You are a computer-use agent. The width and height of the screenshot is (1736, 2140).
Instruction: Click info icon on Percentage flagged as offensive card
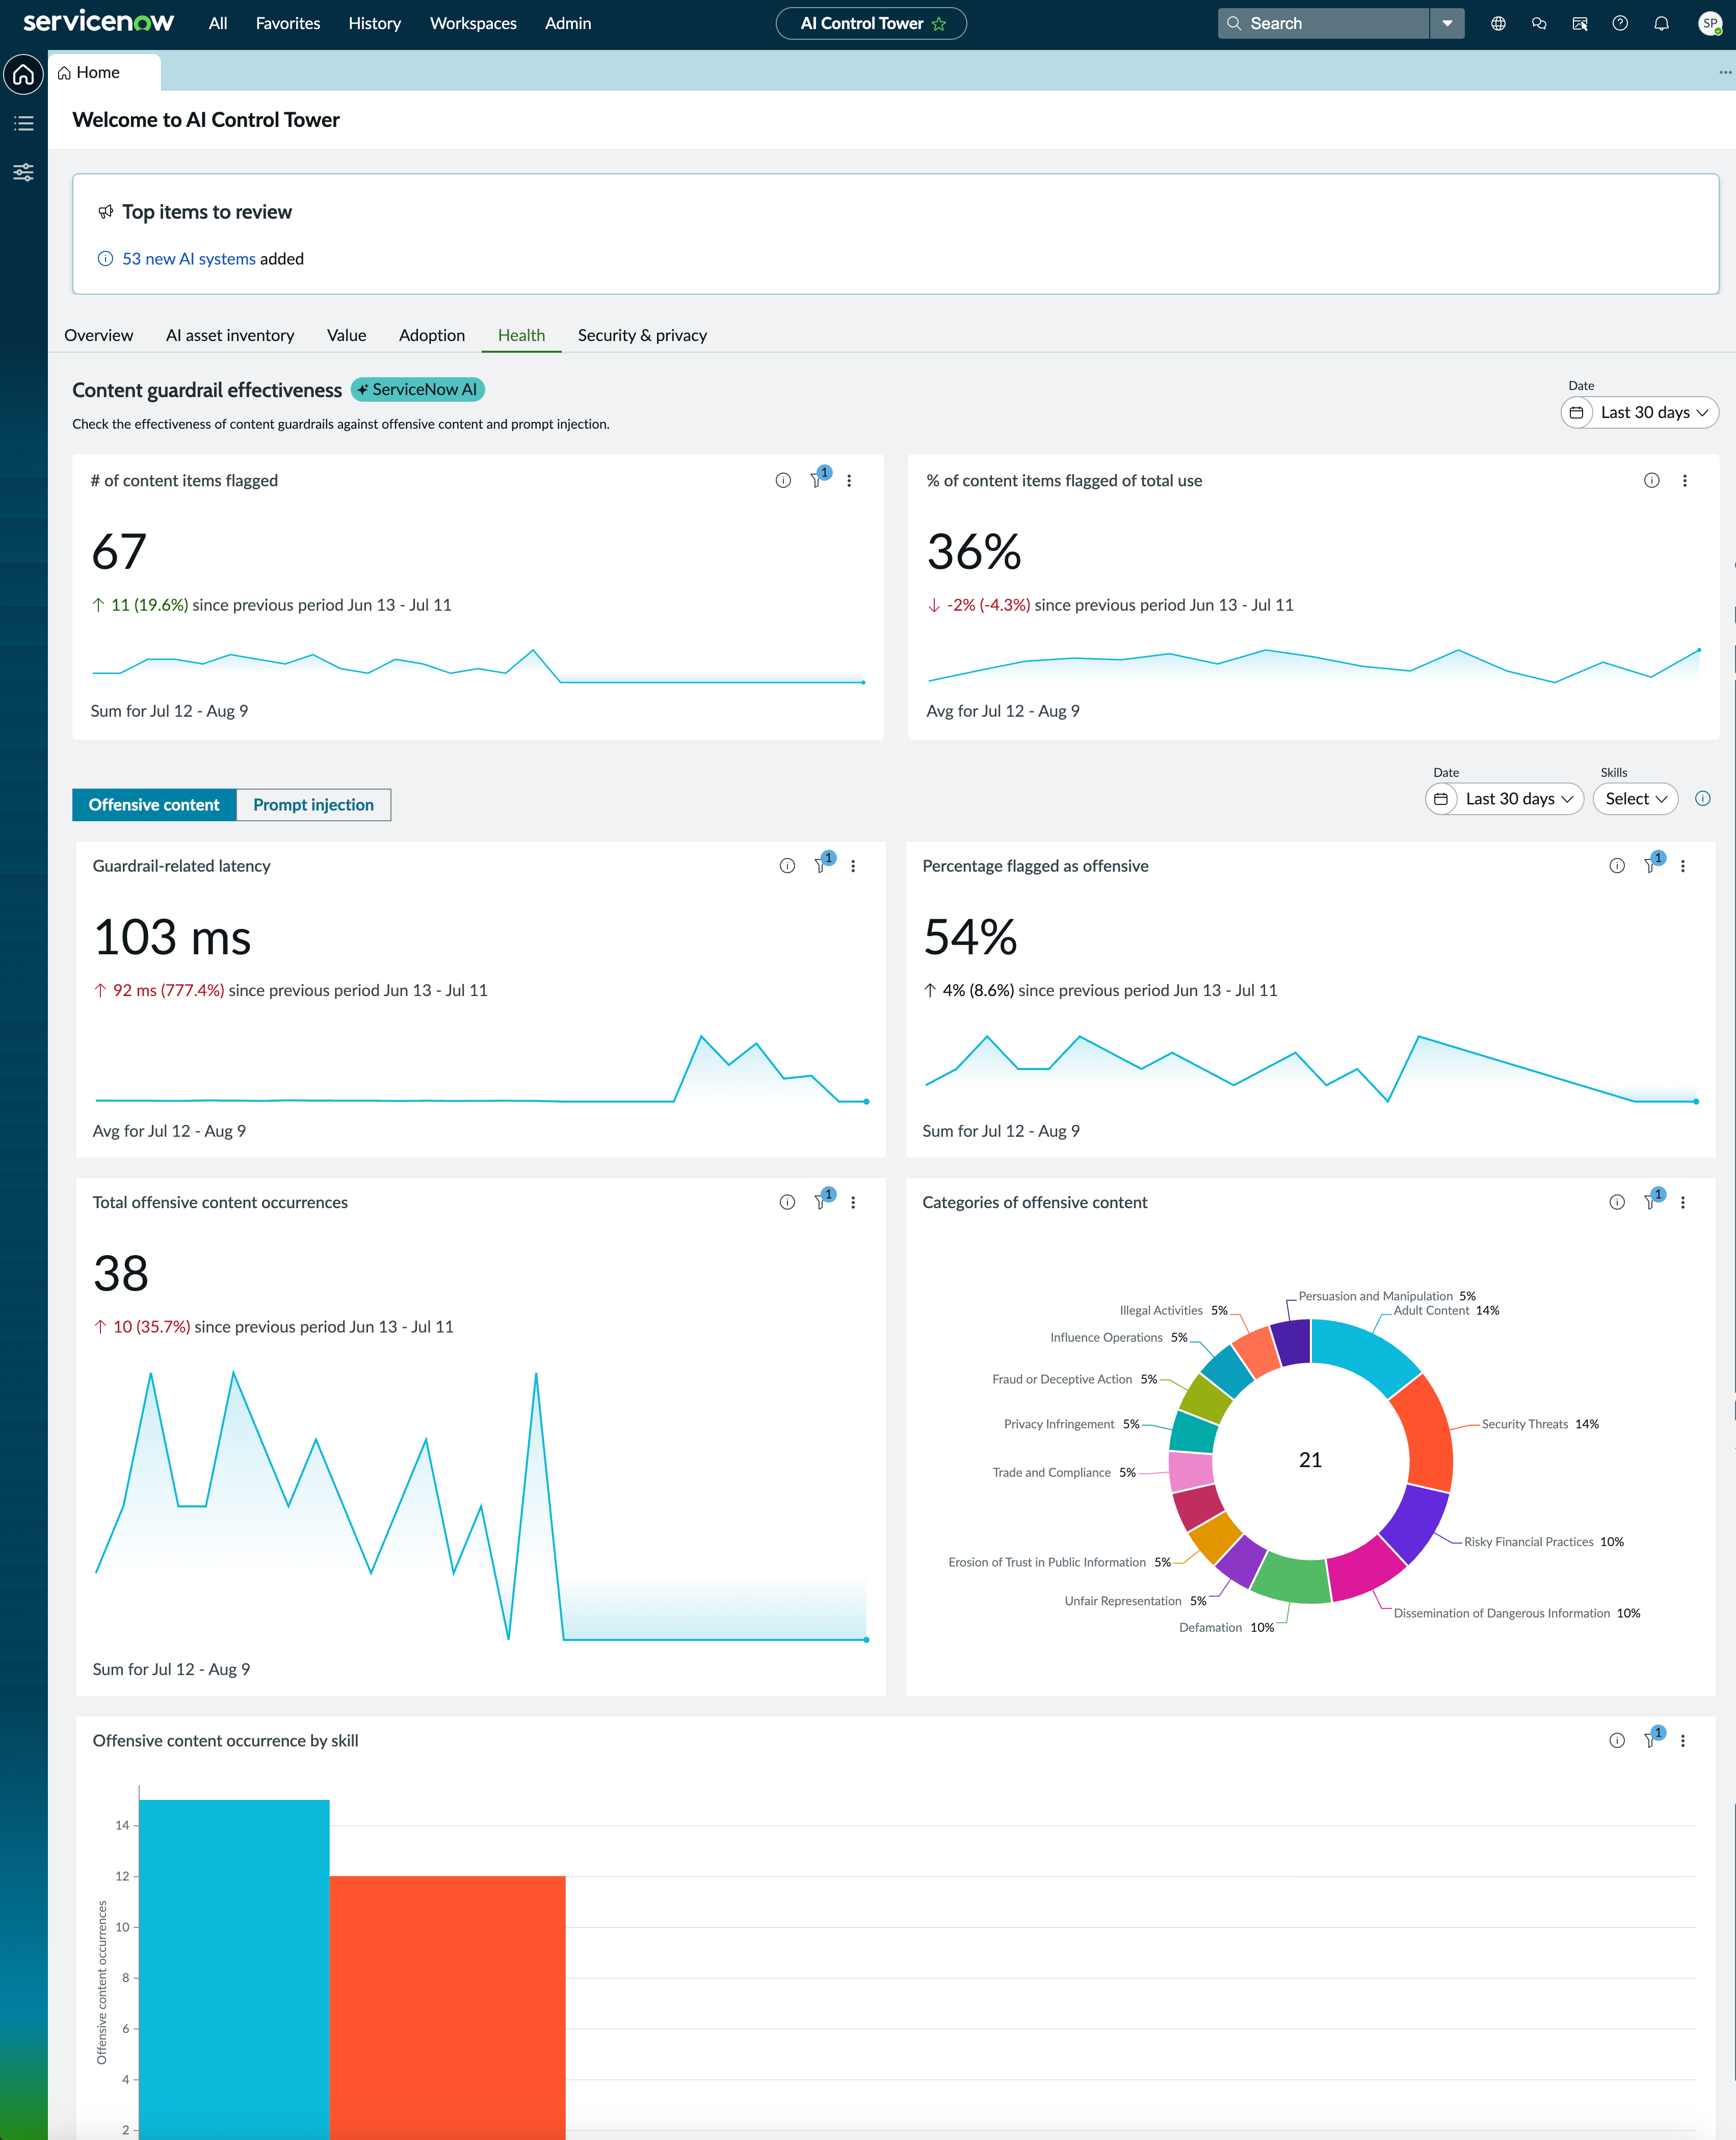[1617, 865]
